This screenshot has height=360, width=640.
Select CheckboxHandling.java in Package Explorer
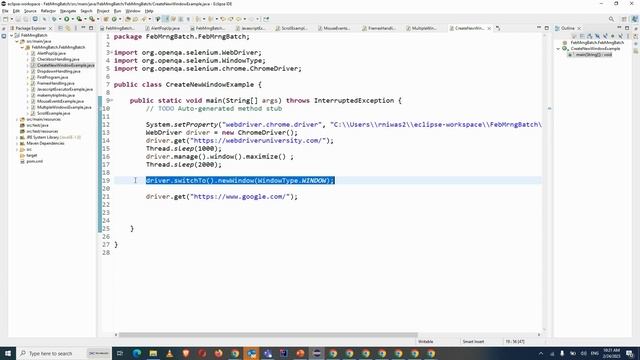coord(58,60)
